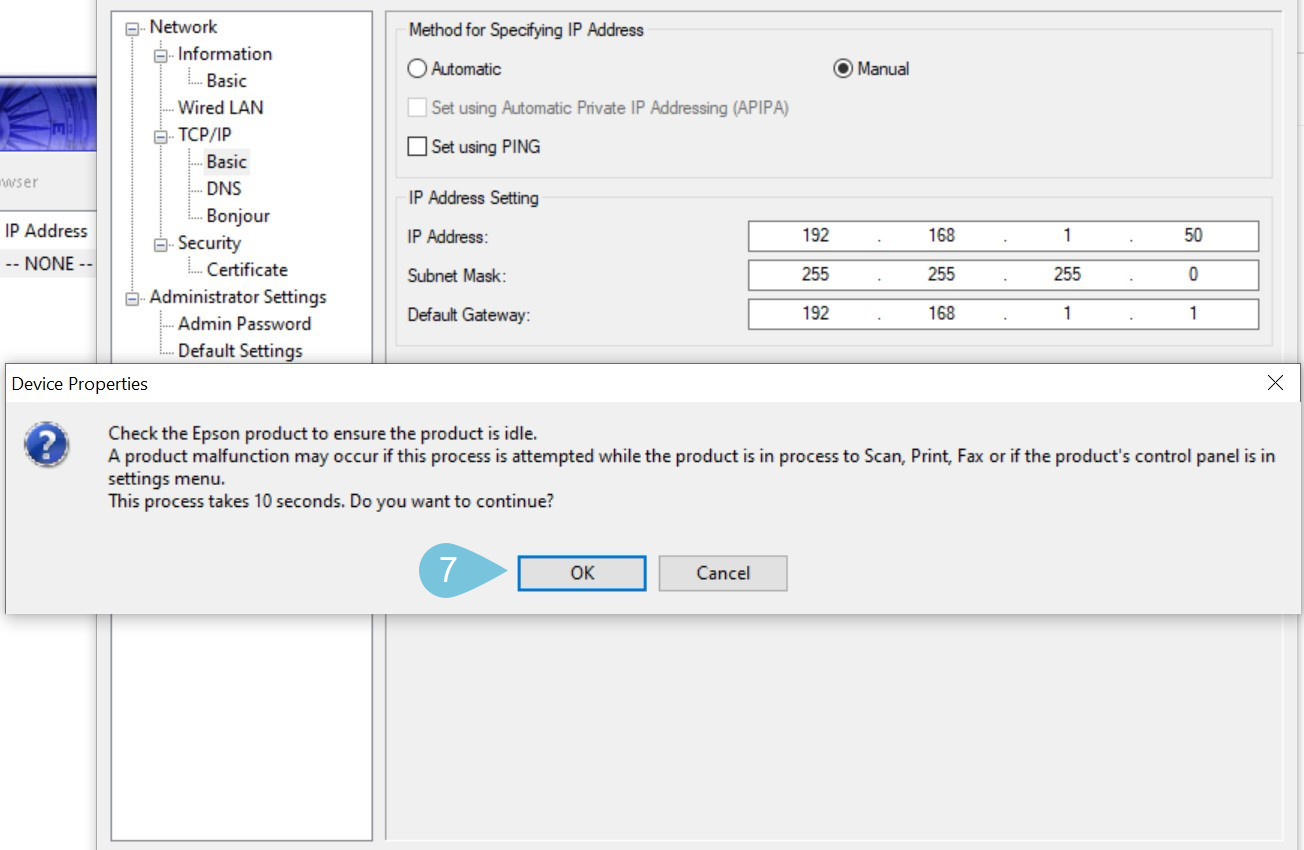Viewport: 1304px width, 850px height.
Task: Enable the Set using PING checkbox
Action: (x=417, y=147)
